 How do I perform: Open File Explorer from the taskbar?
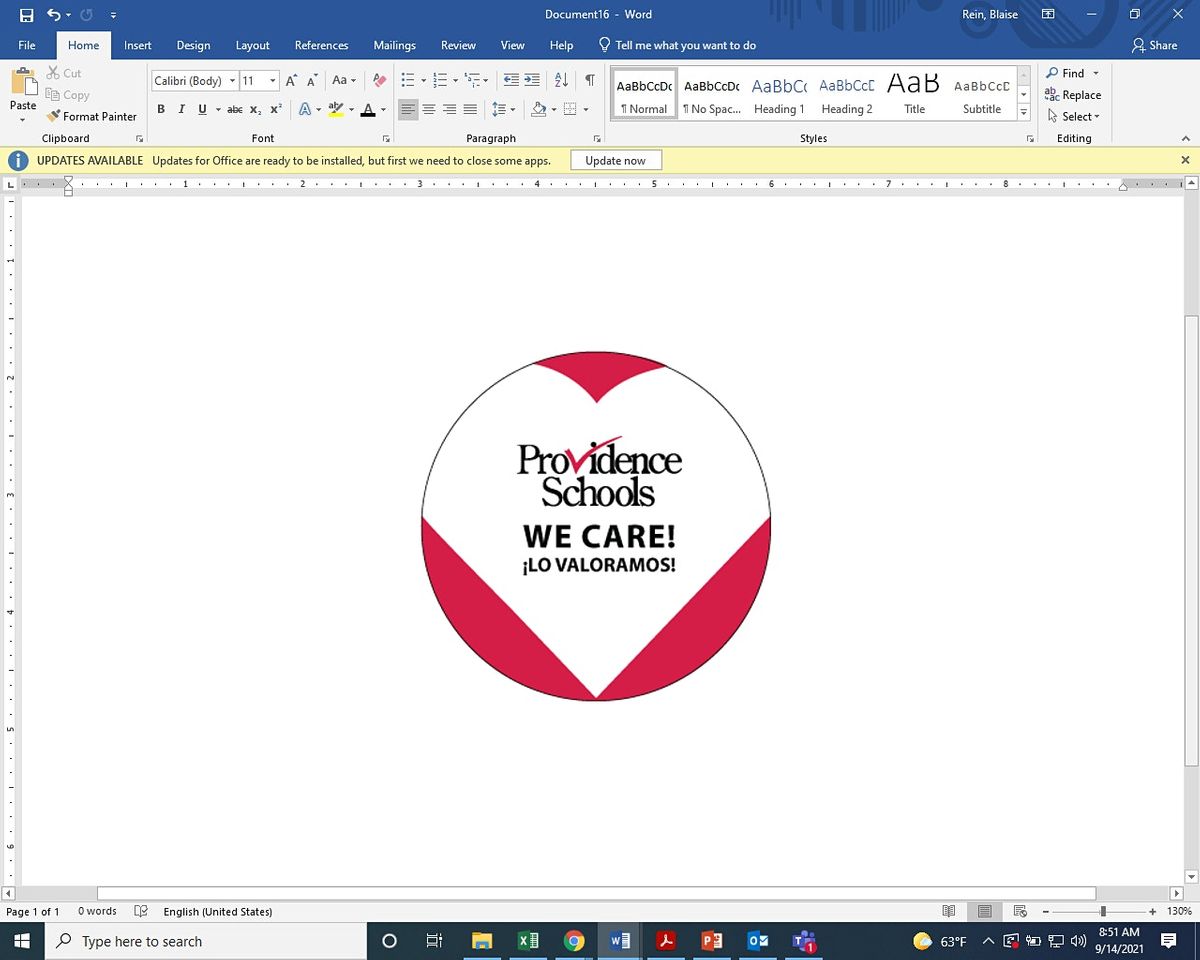[482, 941]
